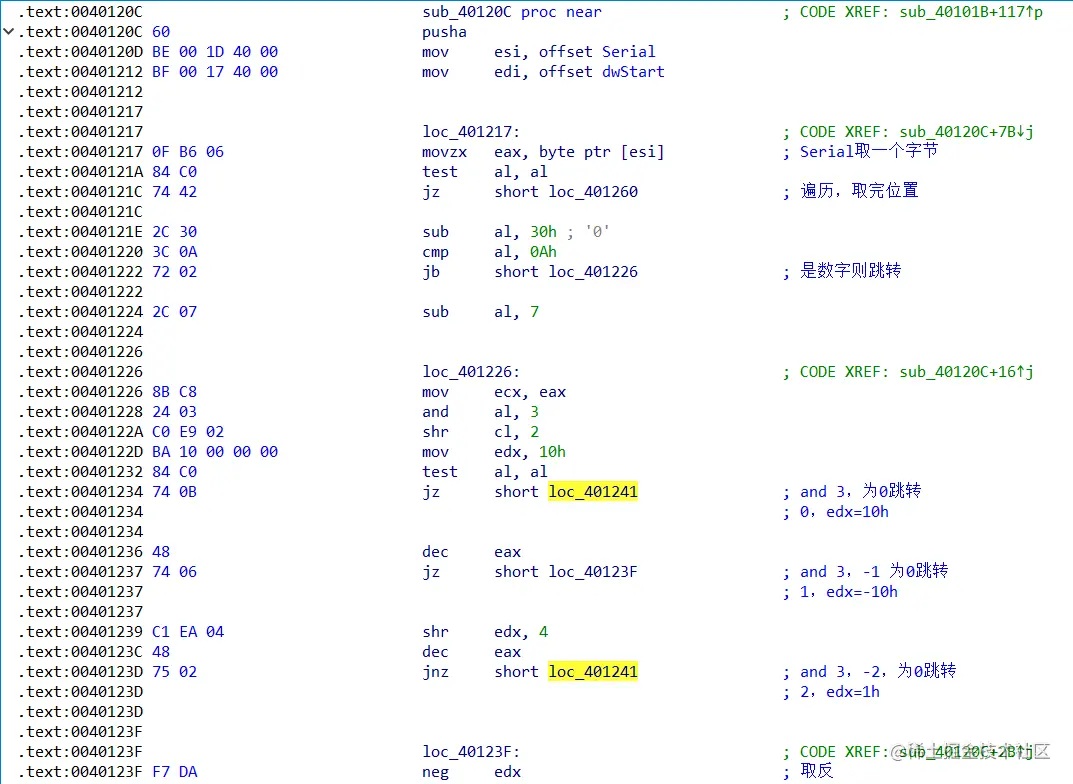Click comment '遍历，取完位置'
This screenshot has height=784, width=1073.
point(859,191)
